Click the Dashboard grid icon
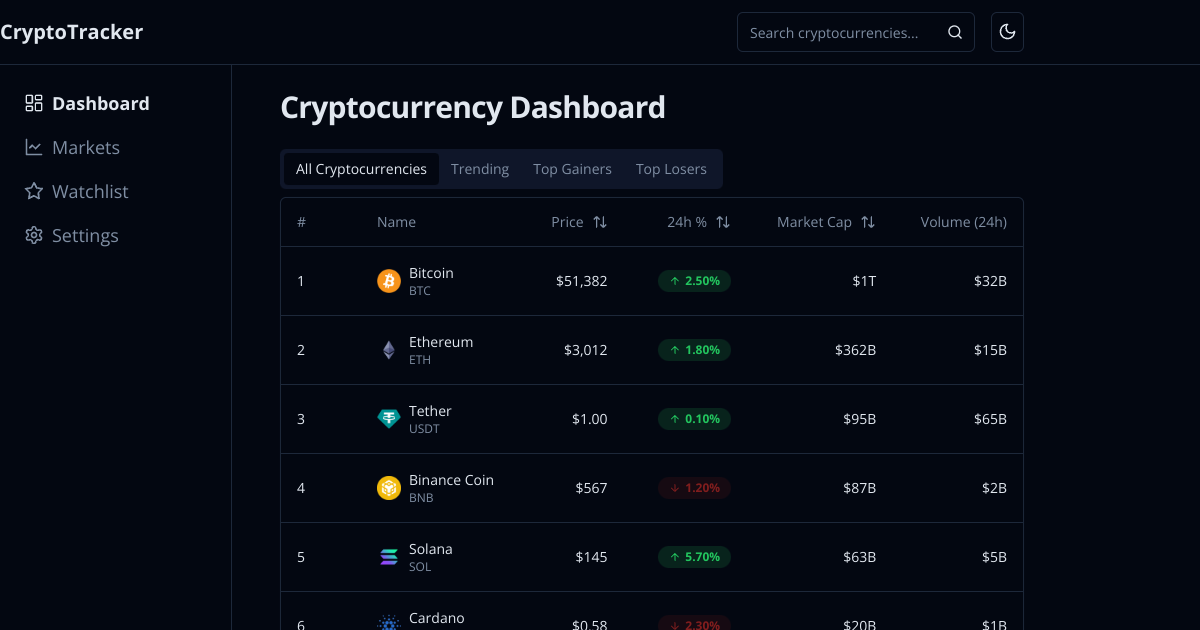Viewport: 1200px width, 630px height. point(33,103)
